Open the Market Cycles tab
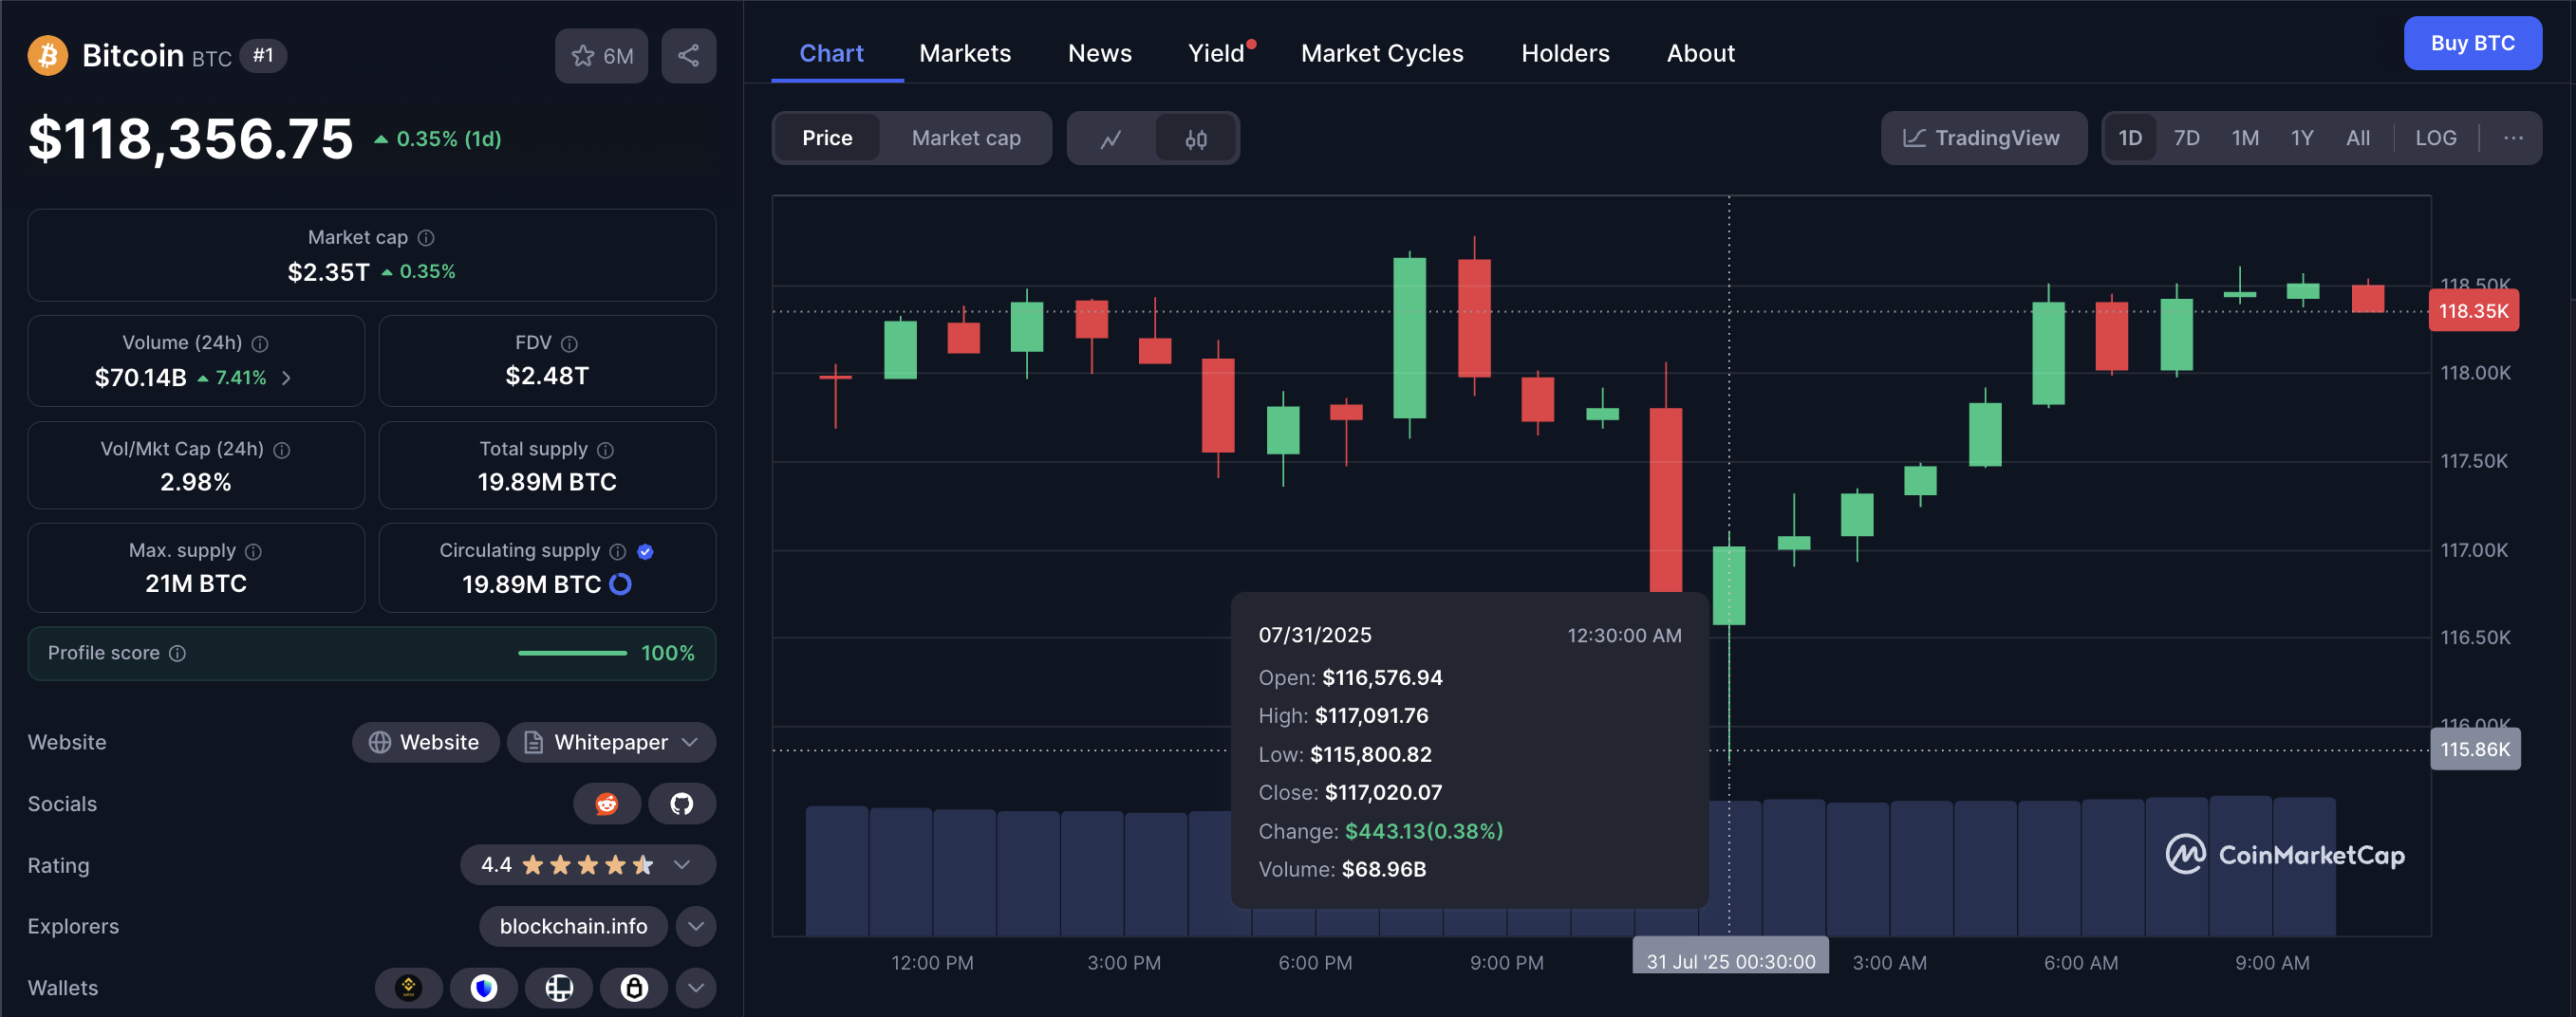This screenshot has width=2576, height=1017. pos(1382,53)
